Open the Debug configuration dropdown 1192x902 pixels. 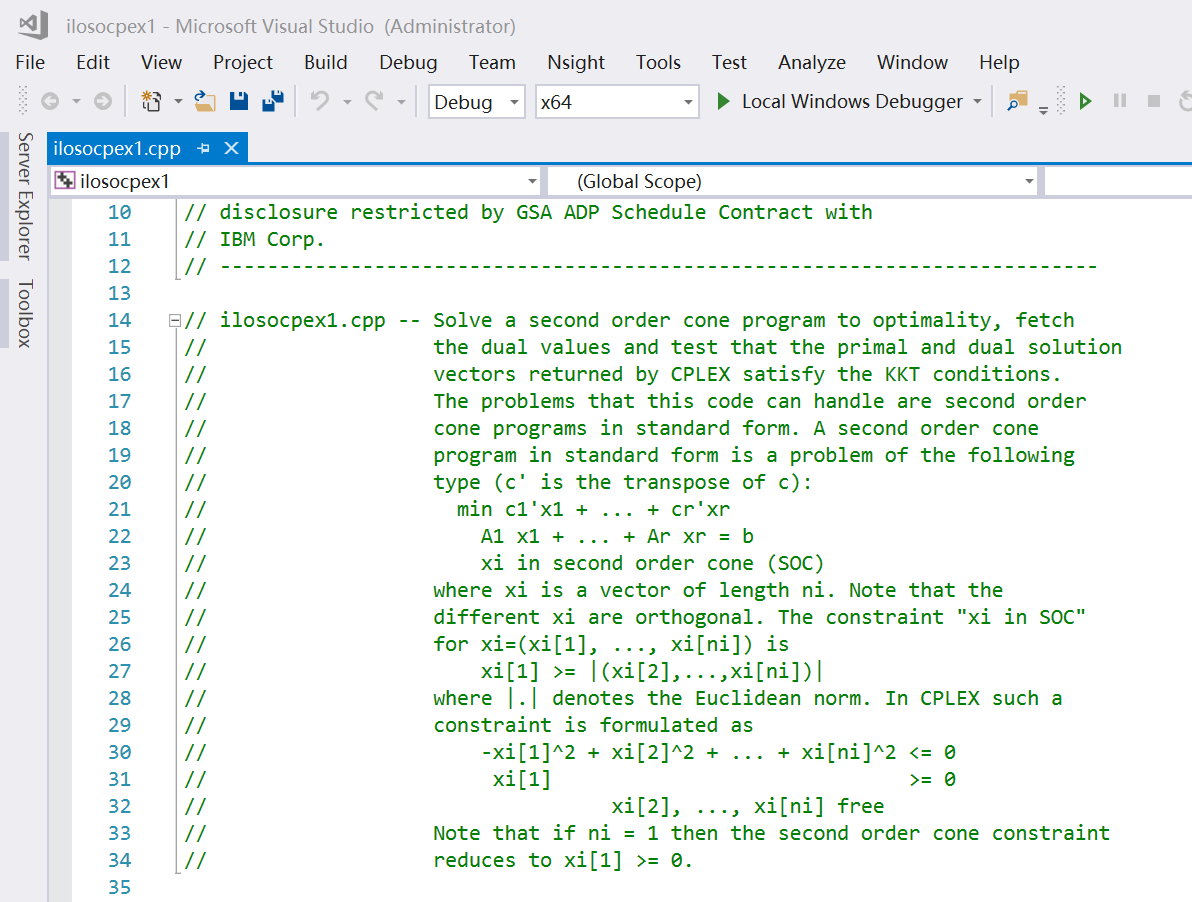477,102
